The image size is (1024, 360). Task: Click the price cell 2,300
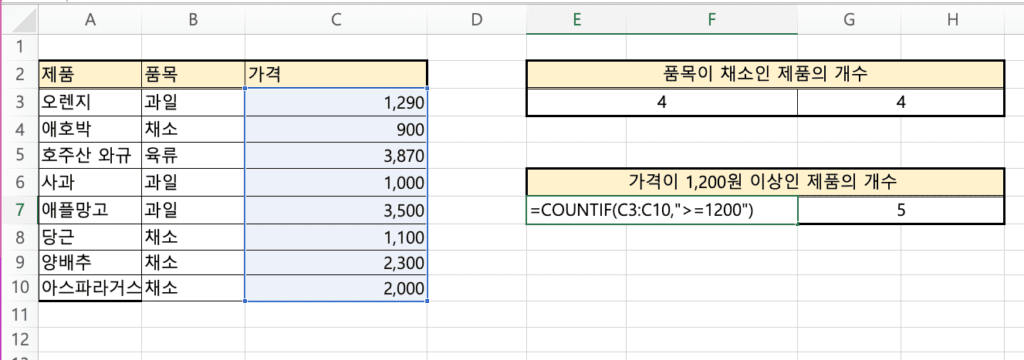(x=336, y=263)
